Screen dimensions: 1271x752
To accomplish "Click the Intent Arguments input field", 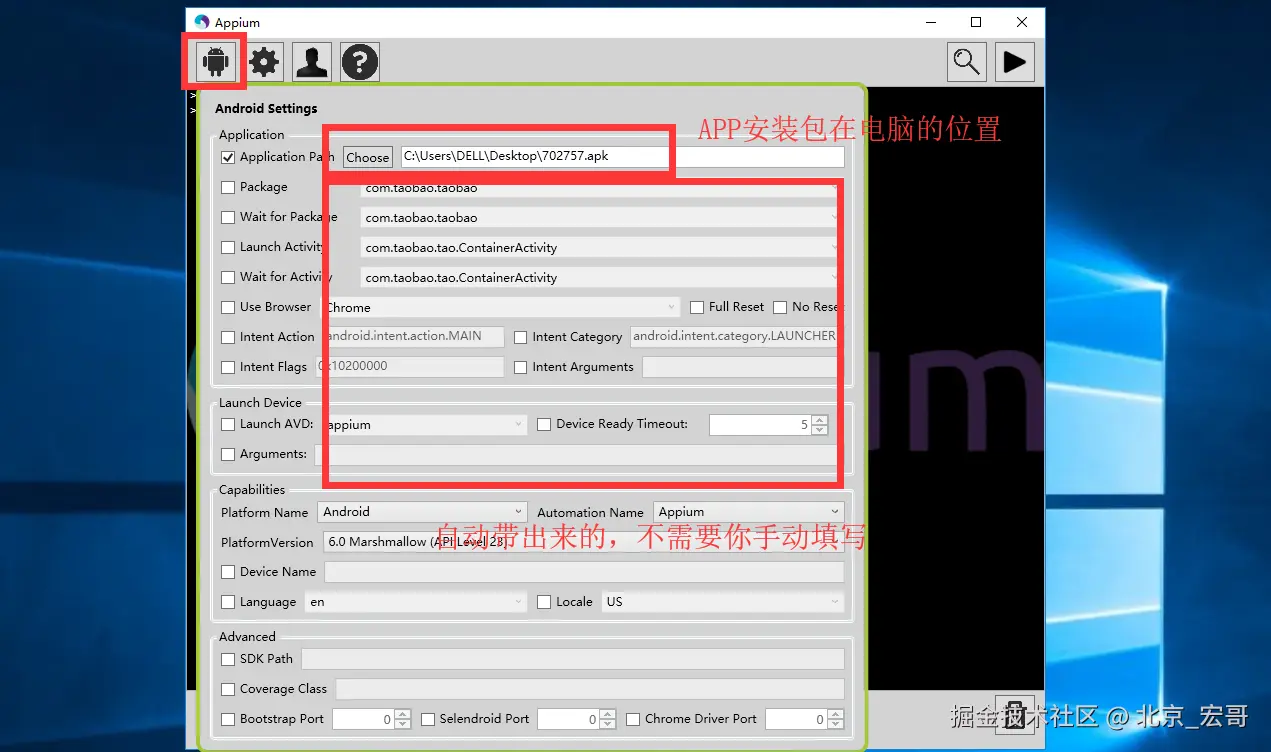I will point(743,367).
